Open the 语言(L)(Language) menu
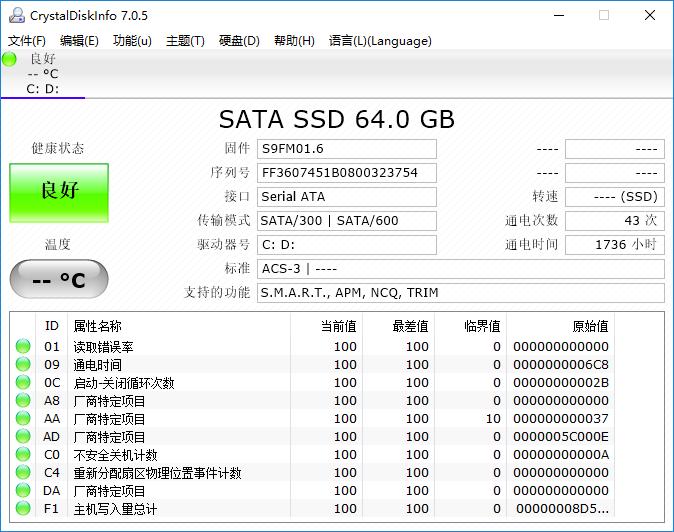The width and height of the screenshot is (674, 532). click(380, 41)
